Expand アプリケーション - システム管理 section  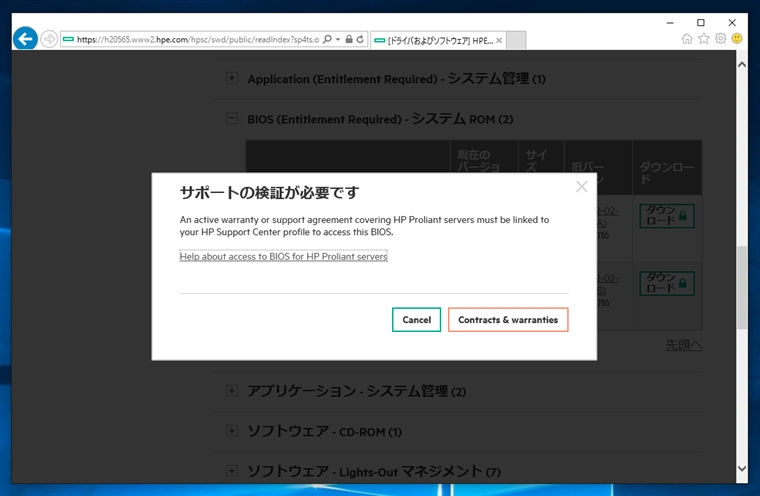(232, 391)
